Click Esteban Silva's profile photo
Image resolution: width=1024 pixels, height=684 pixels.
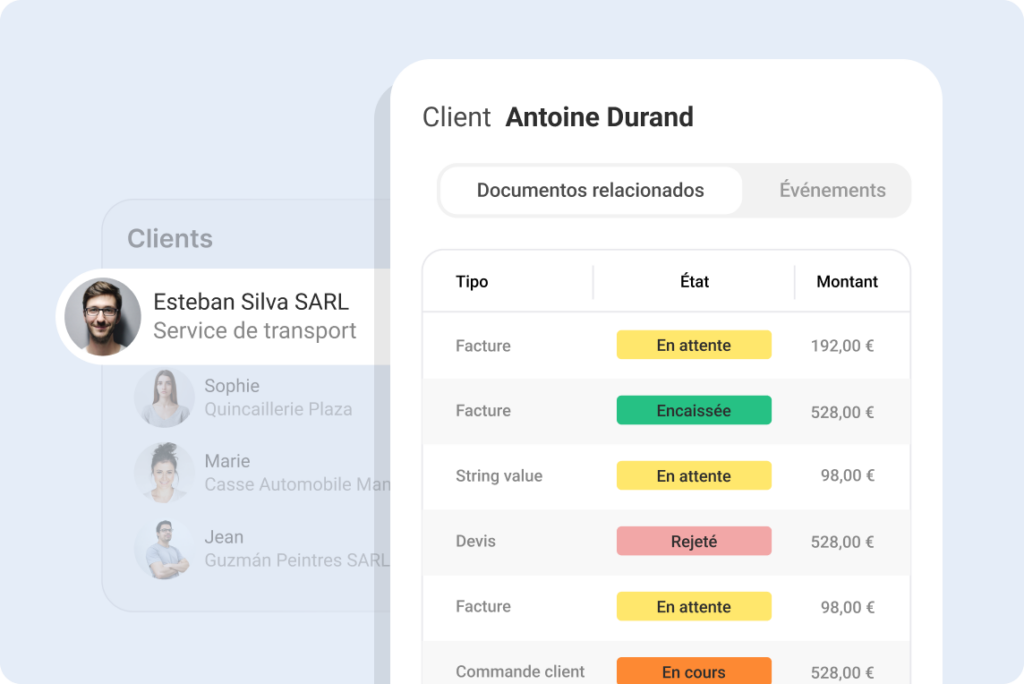click(103, 316)
